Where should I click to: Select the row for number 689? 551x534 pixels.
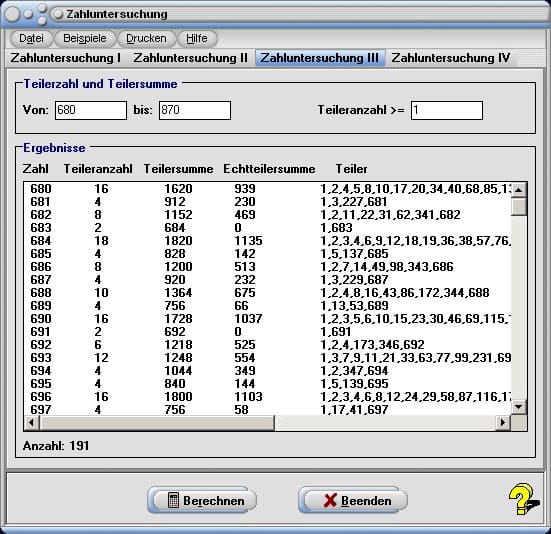tap(268, 306)
